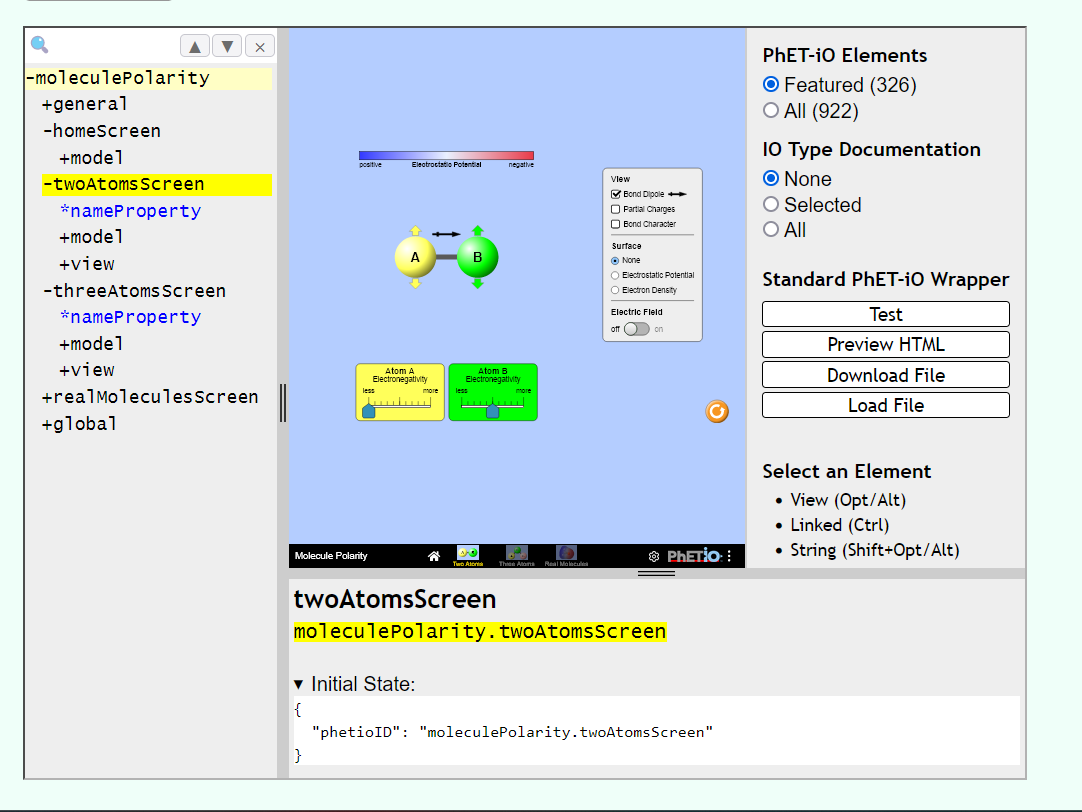Select the Electrostatic Potential surface radio button
Image resolution: width=1082 pixels, height=812 pixels.
coord(614,275)
